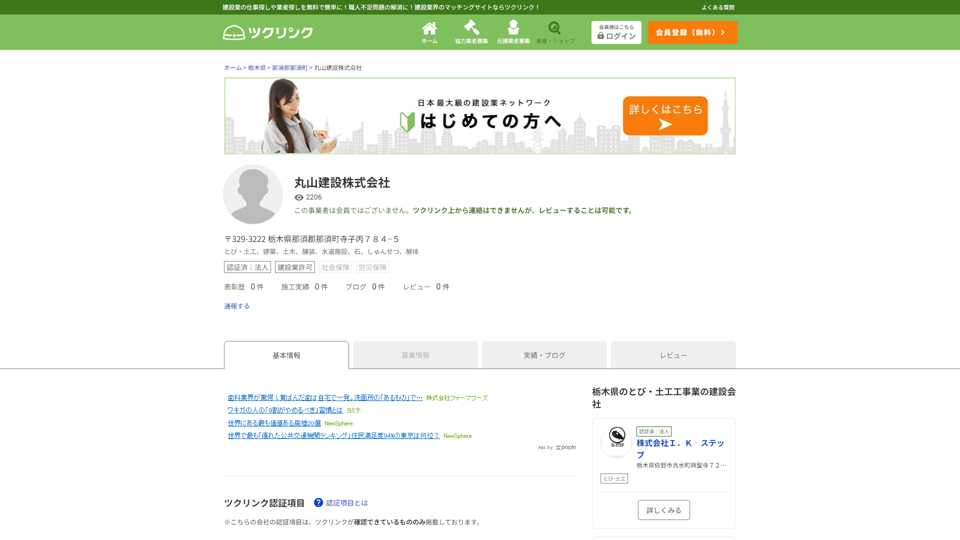Click 株式会社Ｉ．Ｋ ステップ company logo
The image size is (960, 540).
(x=616, y=440)
